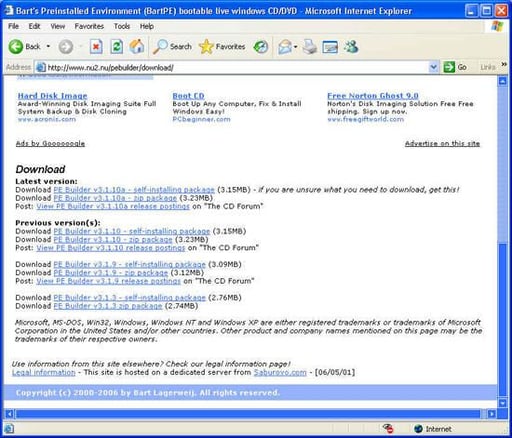The image size is (512, 438).
Task: Download PE Builder v3.1.10a self-installing package
Action: coord(134,190)
